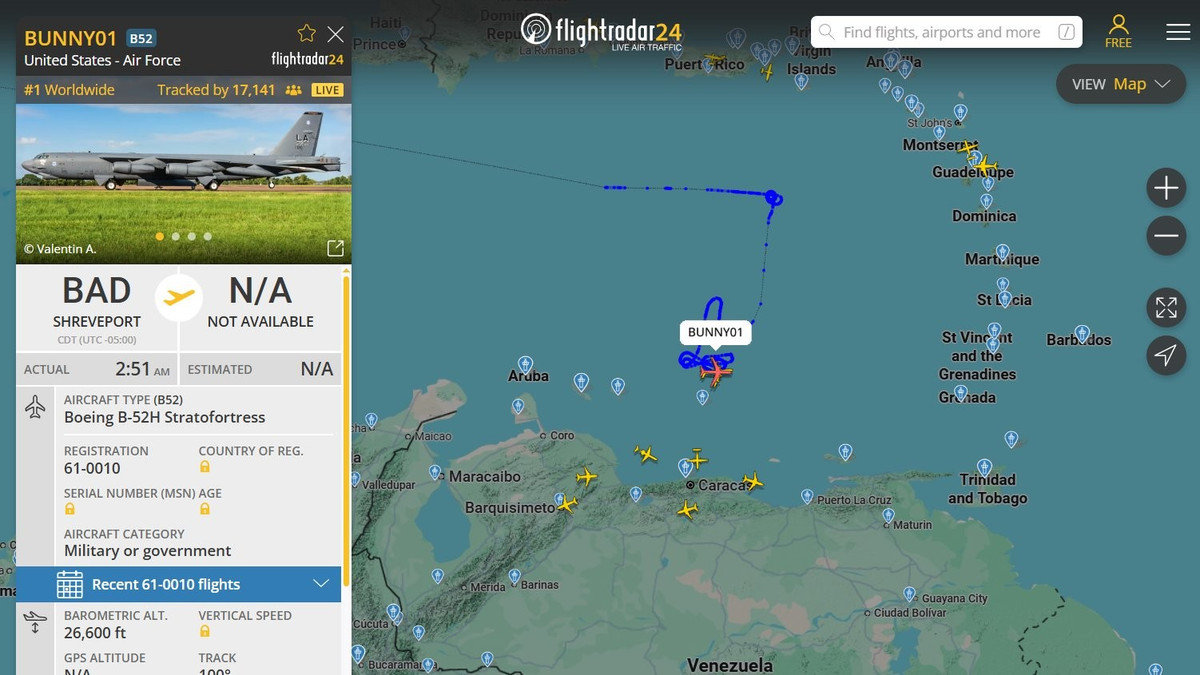Screen dimensions: 1200x675
Task: Add BUNNY01 to favorites with star icon
Action: click(306, 34)
